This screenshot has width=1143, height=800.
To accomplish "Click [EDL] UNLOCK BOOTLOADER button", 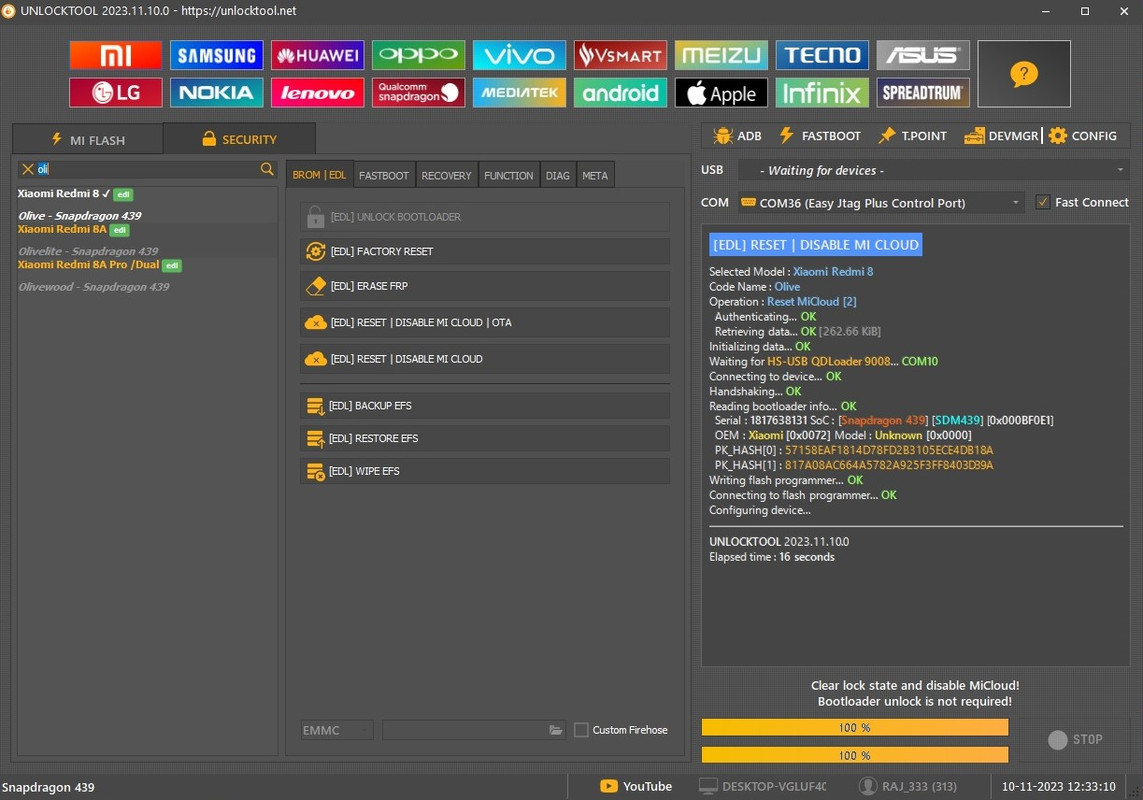I will pyautogui.click(x=485, y=217).
